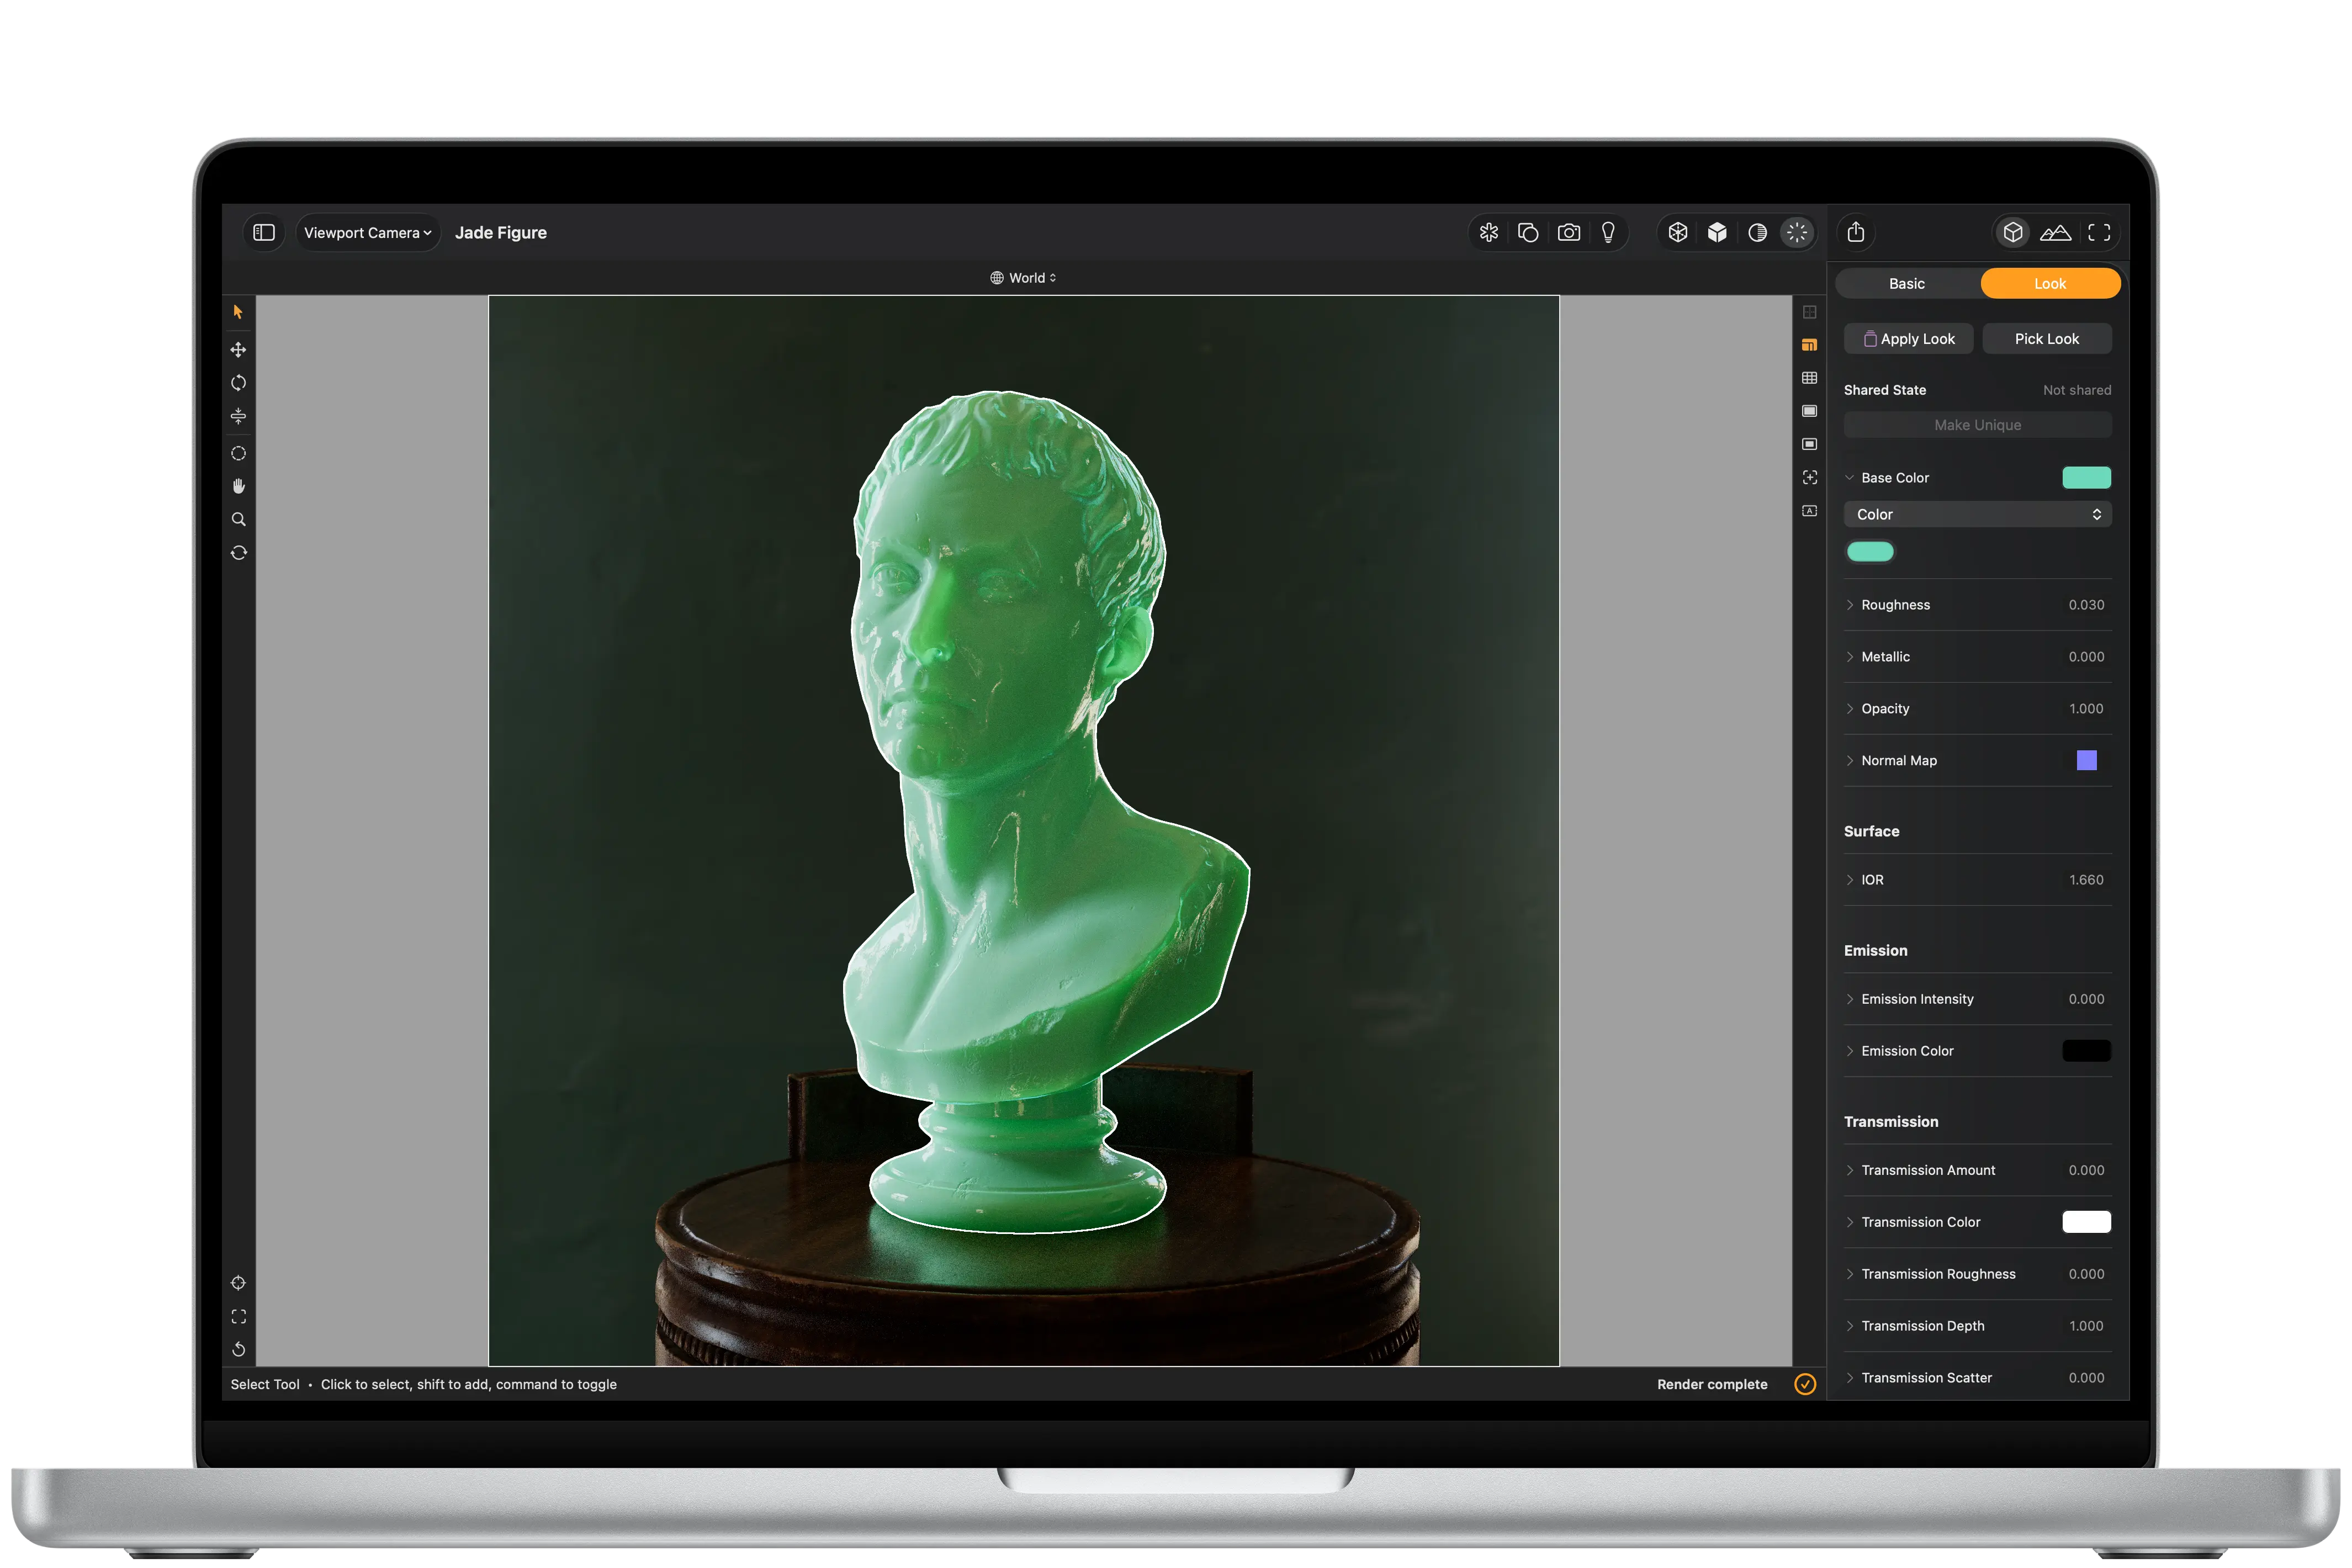Open the Color type dropdown
The width and height of the screenshot is (2352, 1568).
[x=1977, y=514]
